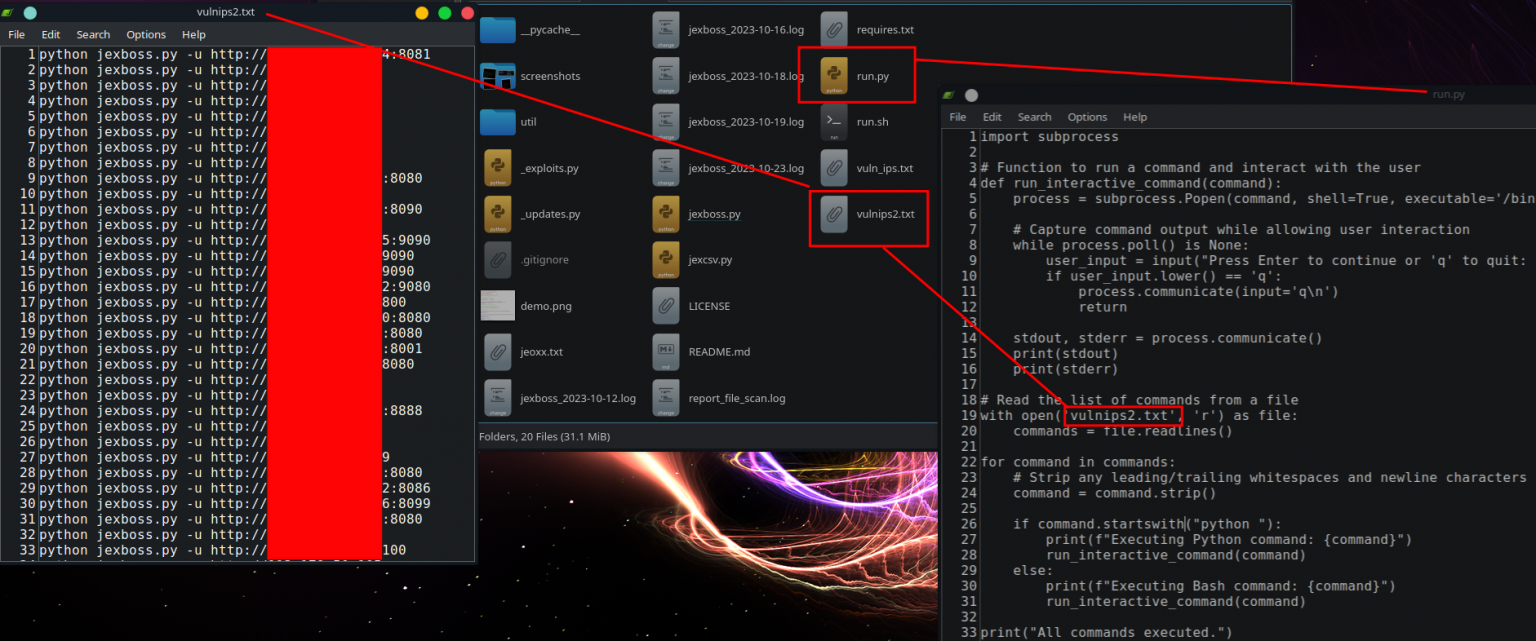The width and height of the screenshot is (1536, 641).
Task: Select the hidden .gitignore file
Action: tap(497, 259)
